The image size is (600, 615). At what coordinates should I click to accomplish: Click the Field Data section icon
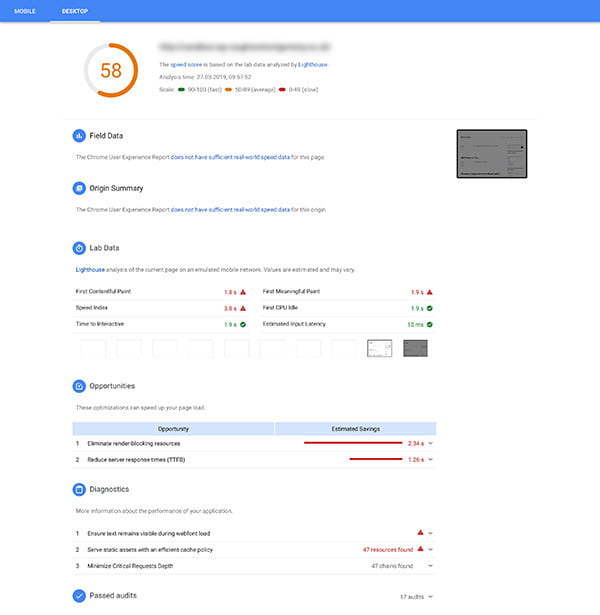click(79, 136)
